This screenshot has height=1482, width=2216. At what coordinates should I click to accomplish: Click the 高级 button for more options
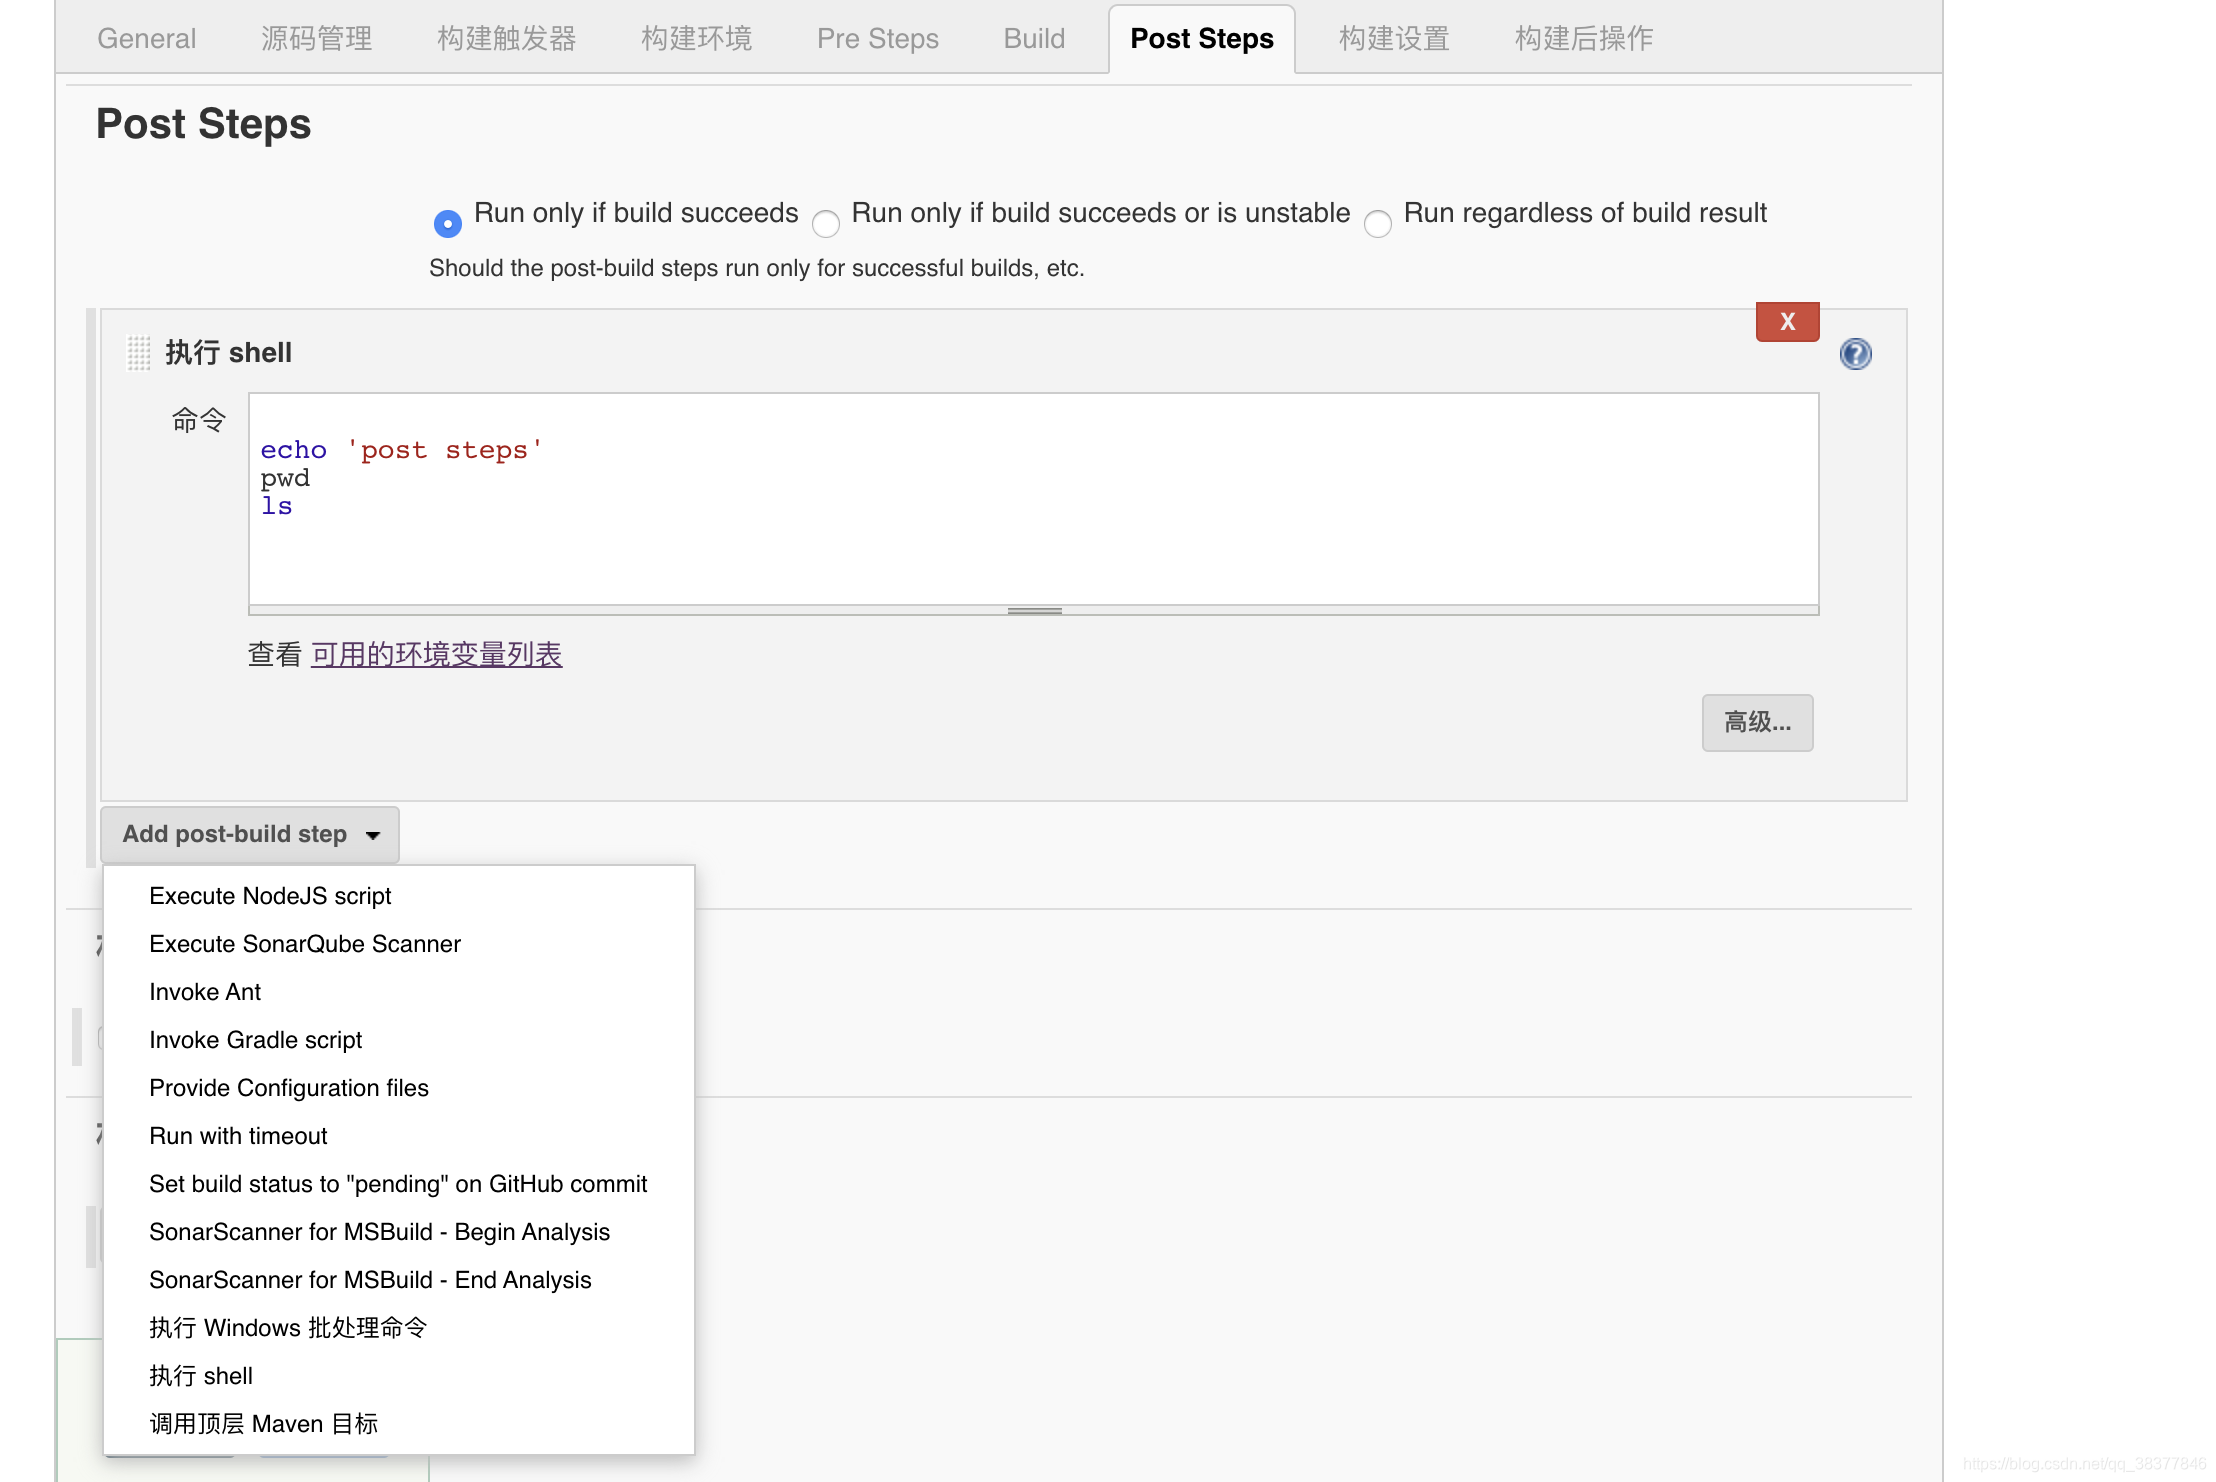1758,721
